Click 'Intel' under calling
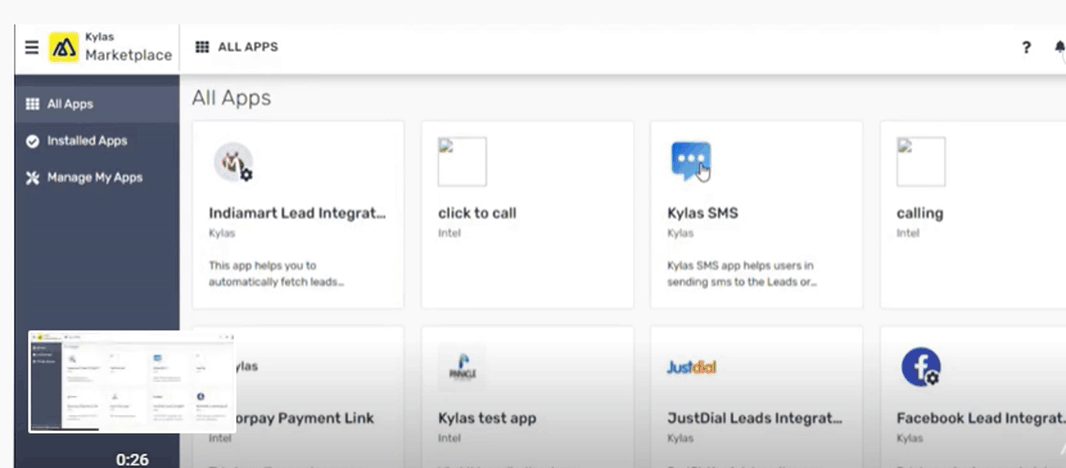1066x468 pixels. (908, 233)
